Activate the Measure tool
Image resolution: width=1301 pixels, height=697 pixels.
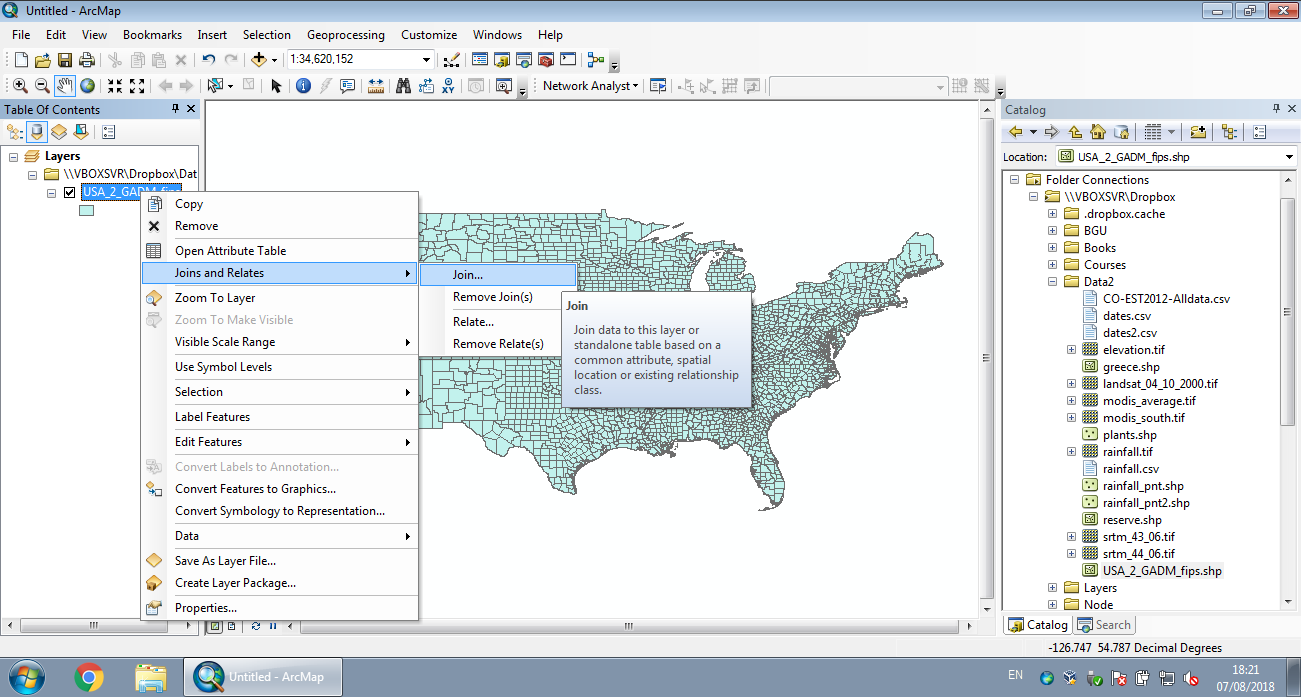(x=375, y=86)
